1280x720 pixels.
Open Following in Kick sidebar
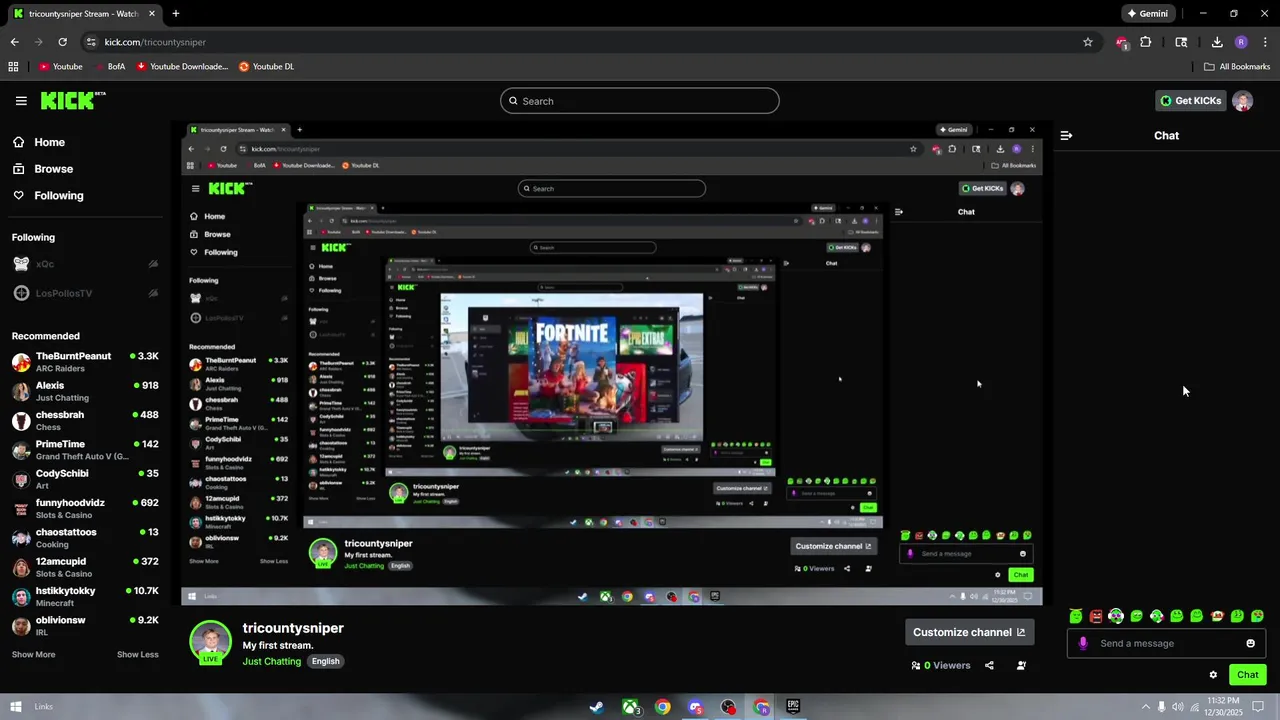[x=48, y=196]
